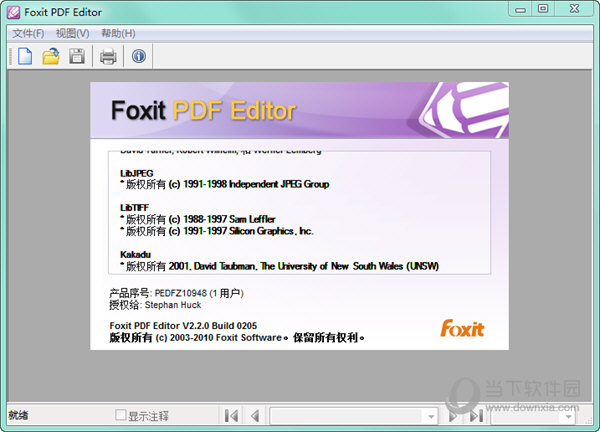
Task: Click the David Taubman UNSW copyright line
Action: coord(279,266)
